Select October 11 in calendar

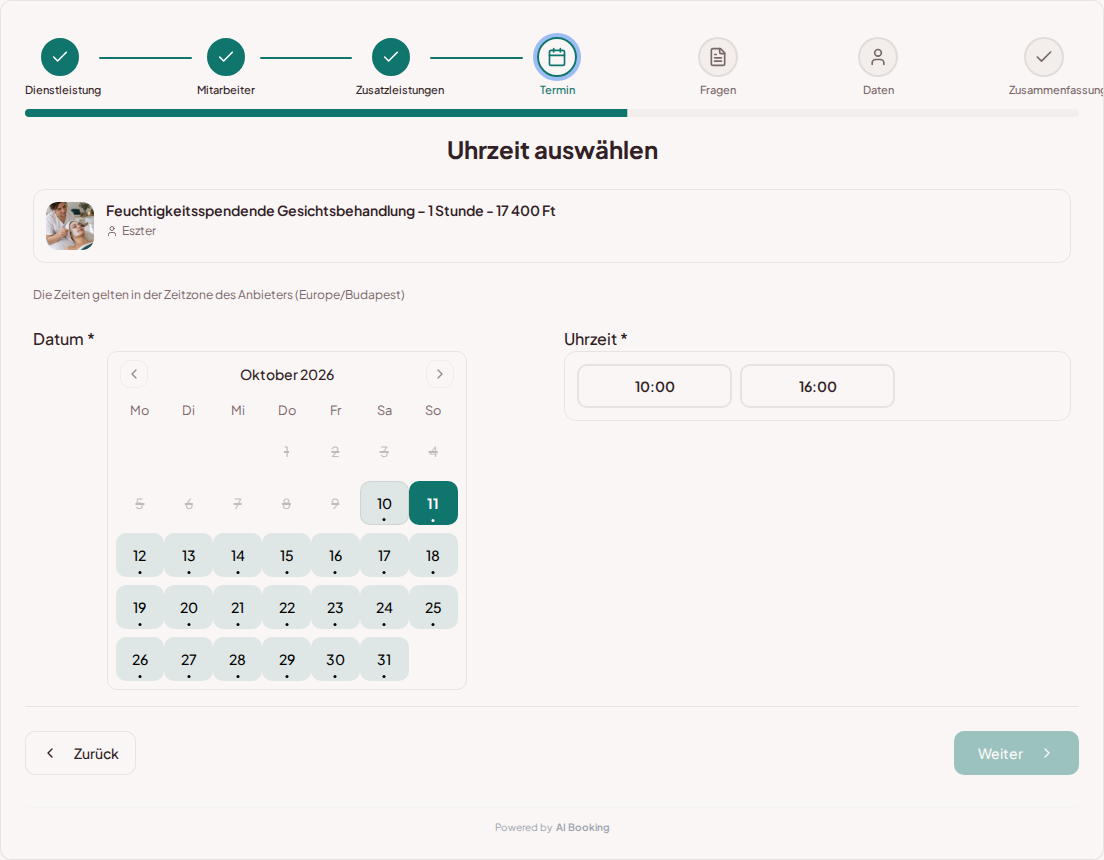[x=433, y=503]
